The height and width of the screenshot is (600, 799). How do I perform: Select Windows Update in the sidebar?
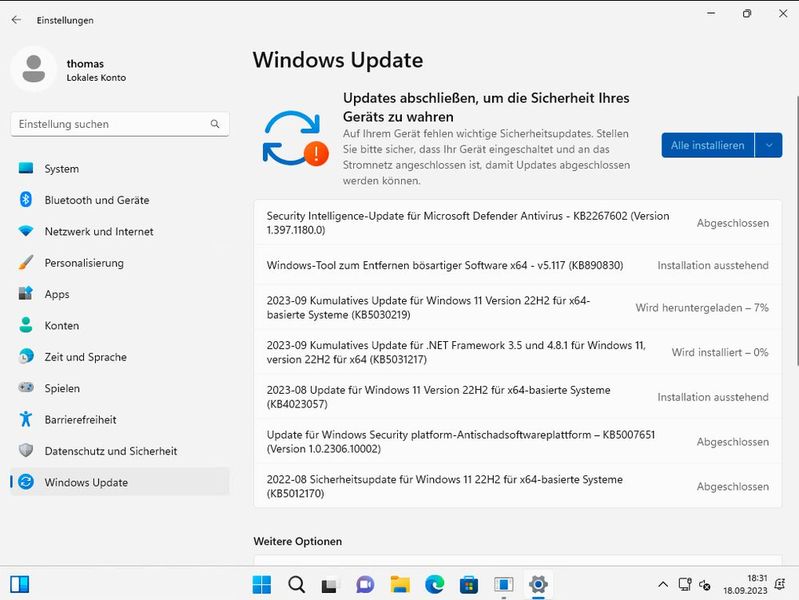tap(120, 482)
